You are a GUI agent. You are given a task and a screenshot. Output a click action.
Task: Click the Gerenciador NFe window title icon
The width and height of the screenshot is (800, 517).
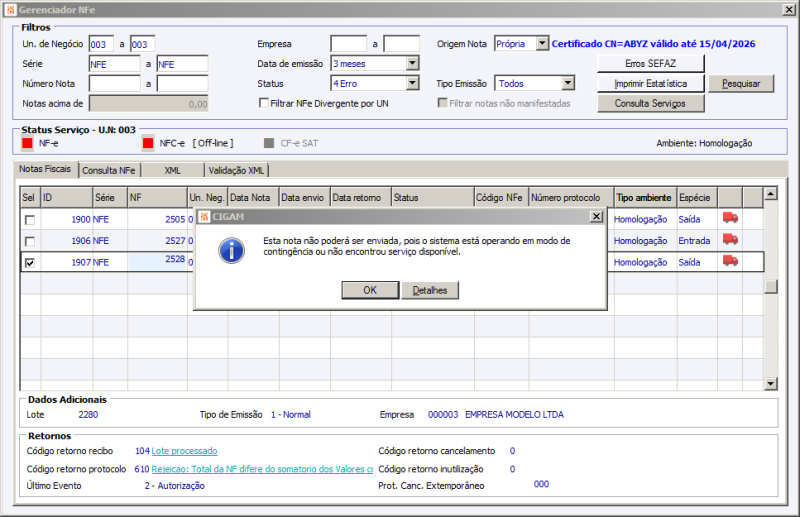tap(11, 10)
